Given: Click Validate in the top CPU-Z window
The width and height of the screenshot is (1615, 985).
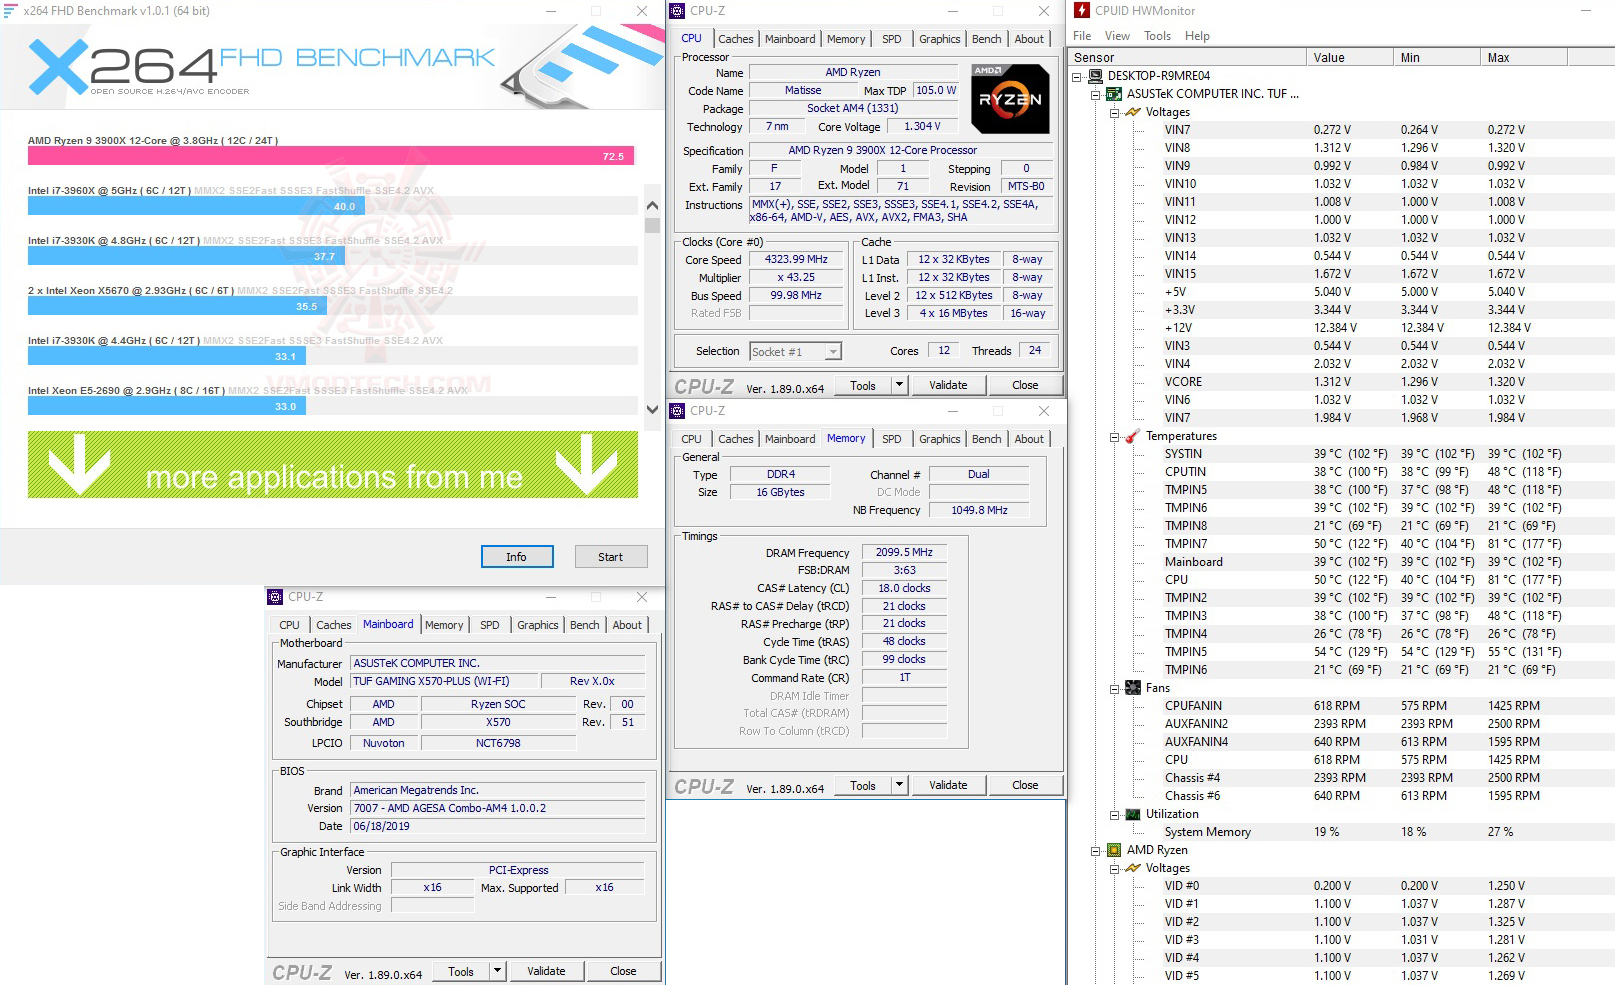Looking at the screenshot, I should click(x=948, y=385).
